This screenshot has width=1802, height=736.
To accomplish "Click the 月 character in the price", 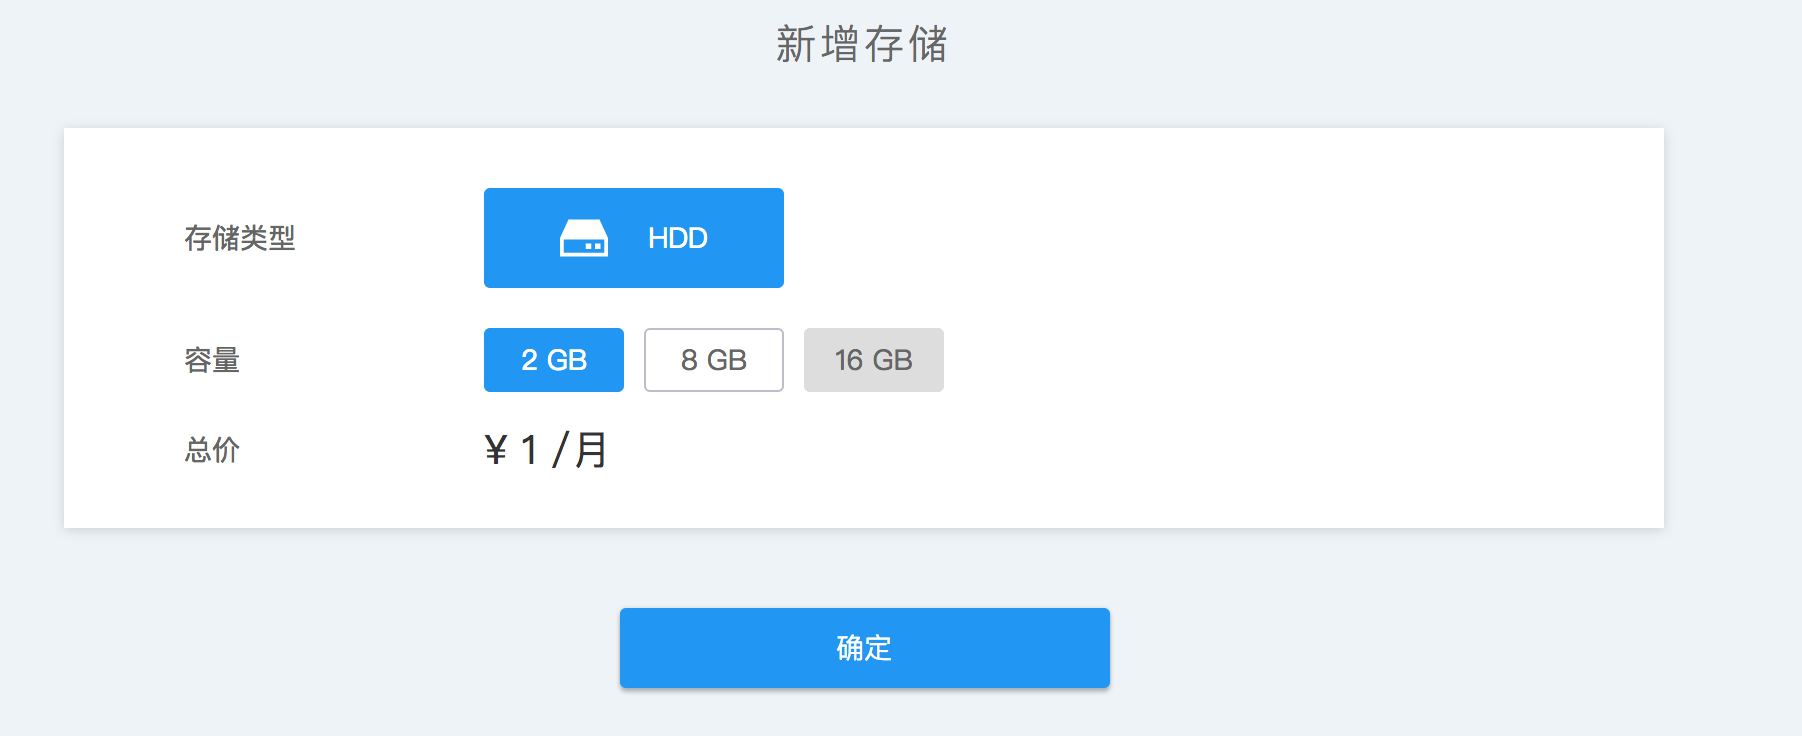I will pyautogui.click(x=591, y=450).
